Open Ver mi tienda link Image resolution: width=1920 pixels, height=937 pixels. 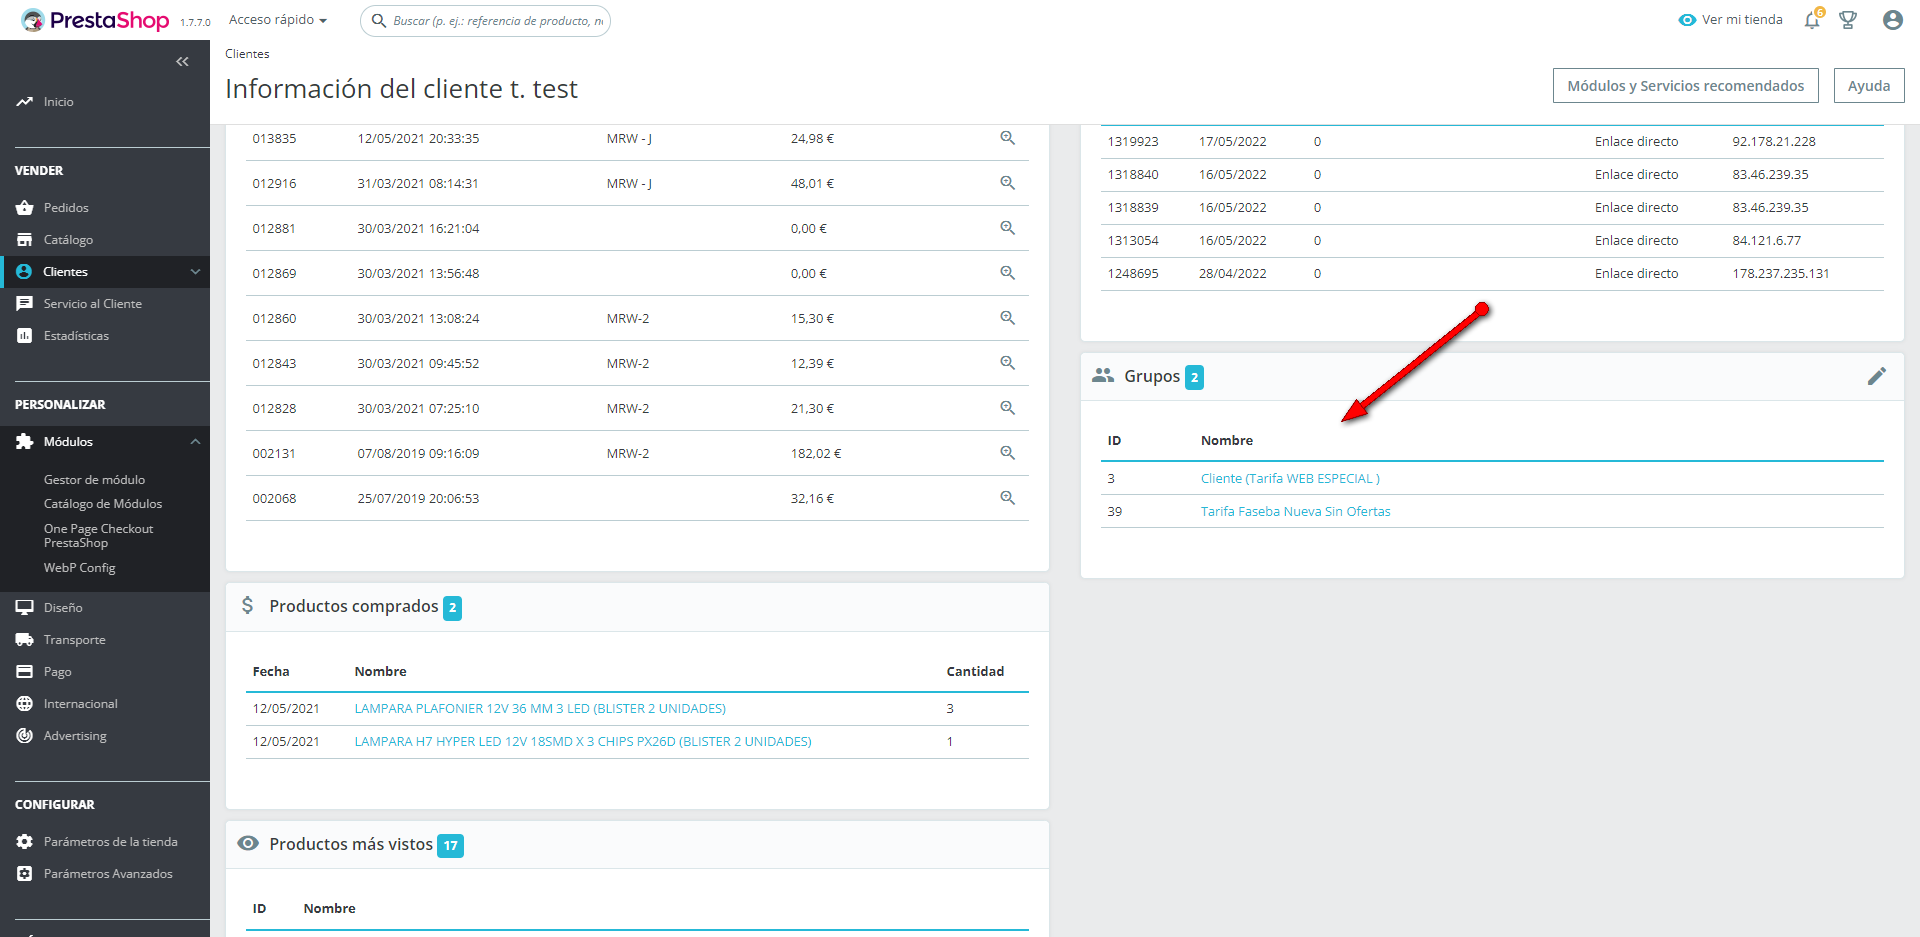point(1742,20)
